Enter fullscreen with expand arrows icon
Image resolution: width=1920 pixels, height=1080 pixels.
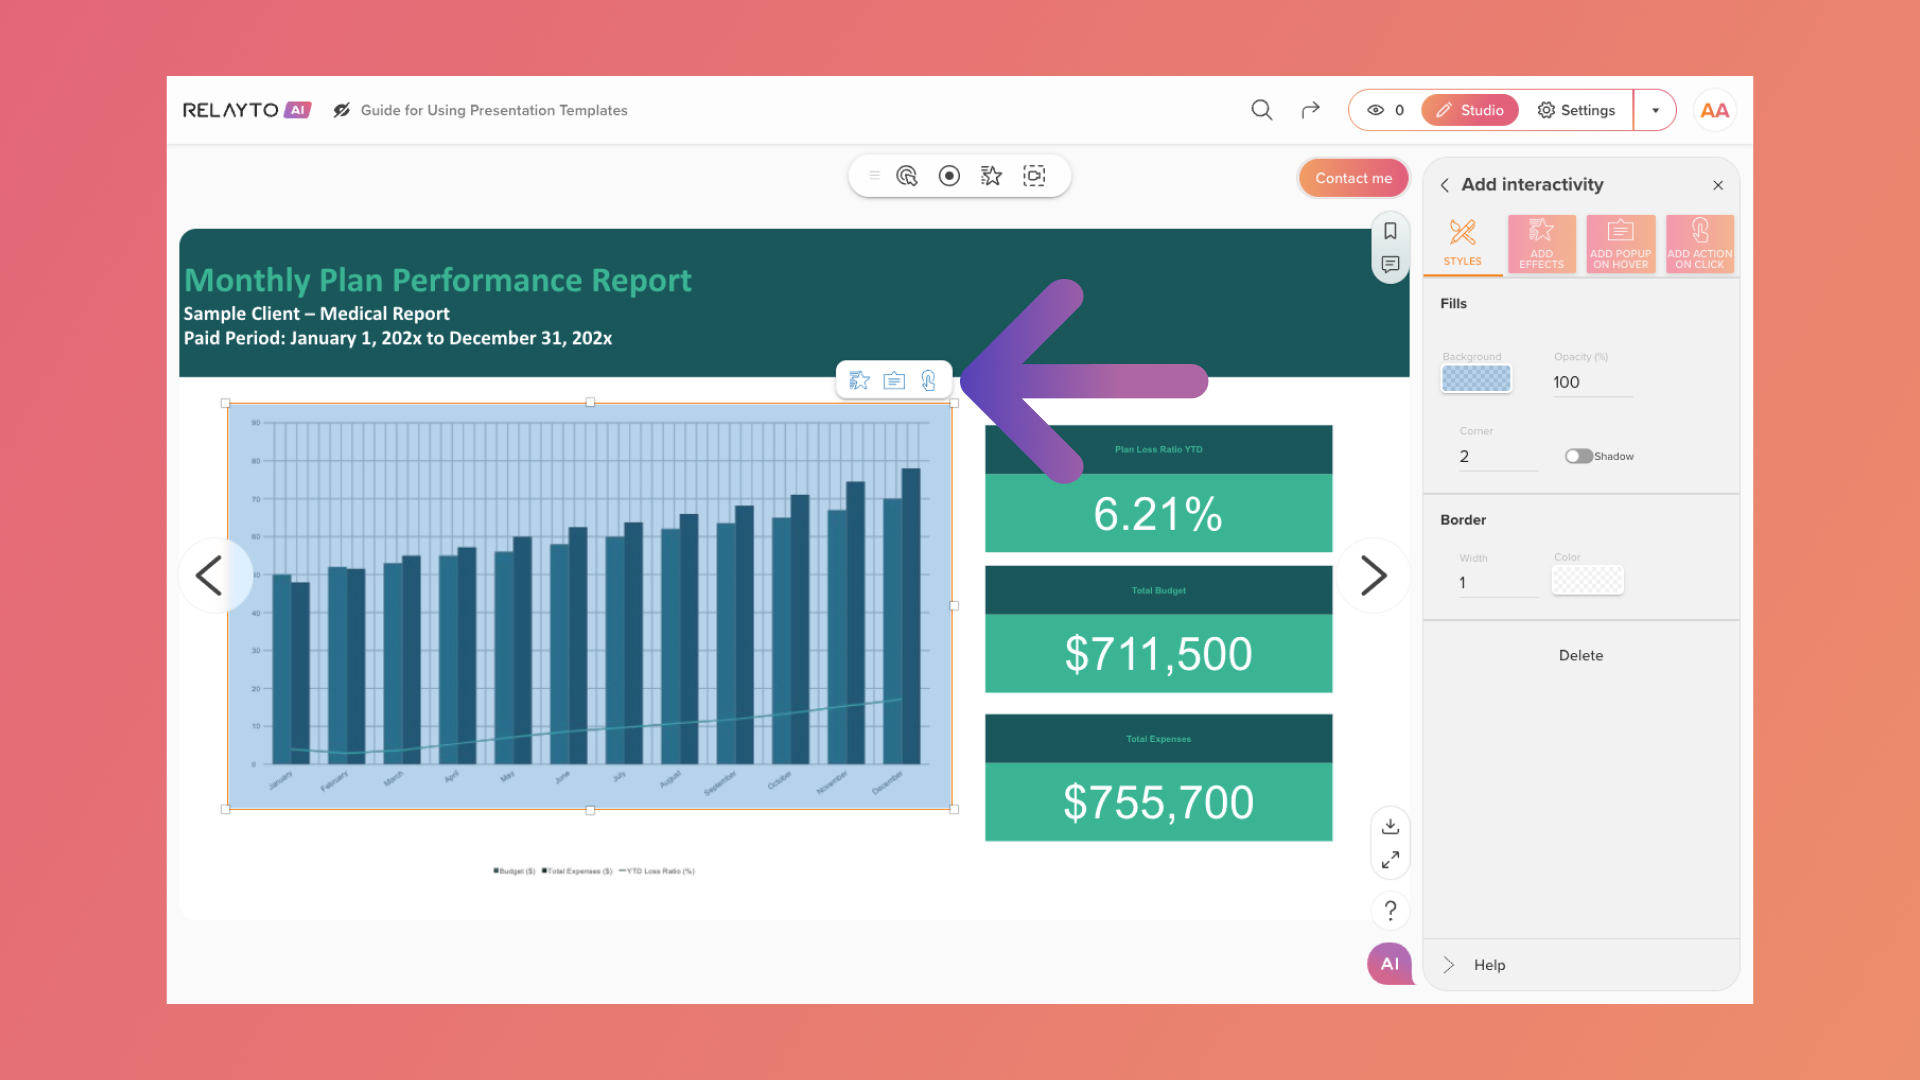pyautogui.click(x=1390, y=860)
